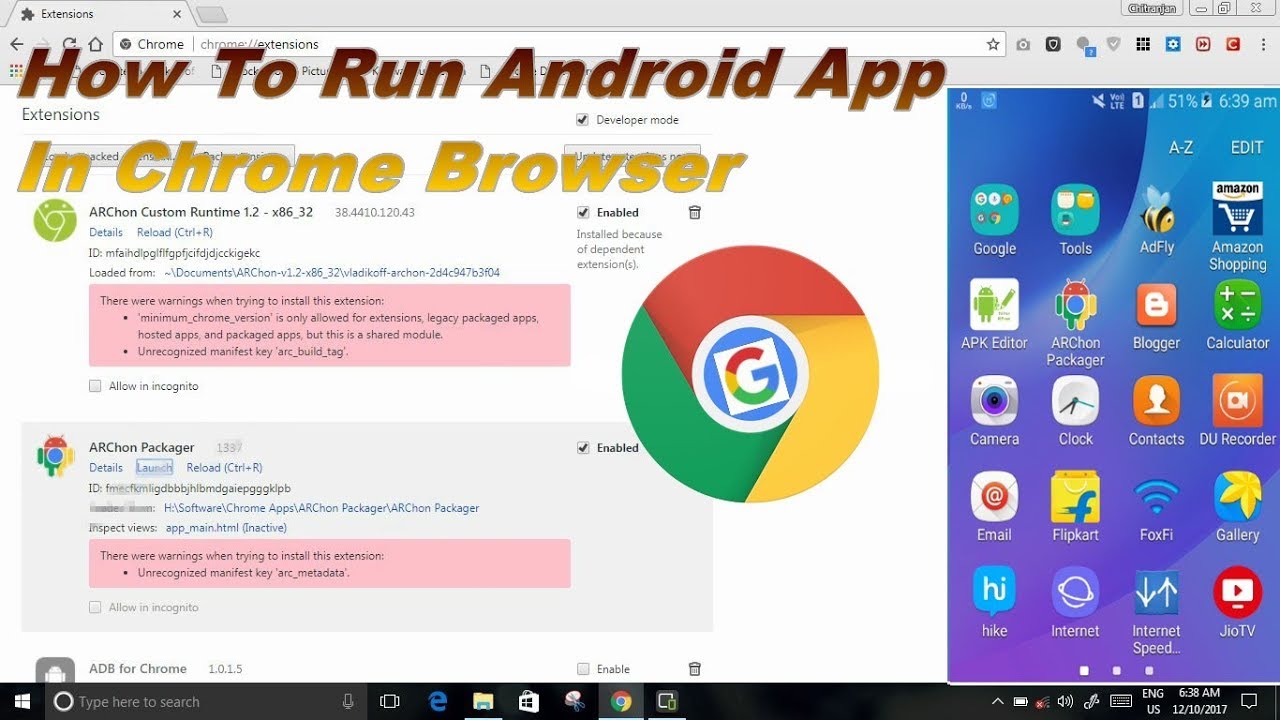Open the volume control in system tray
Image resolution: width=1280 pixels, height=720 pixels.
pos(1065,701)
